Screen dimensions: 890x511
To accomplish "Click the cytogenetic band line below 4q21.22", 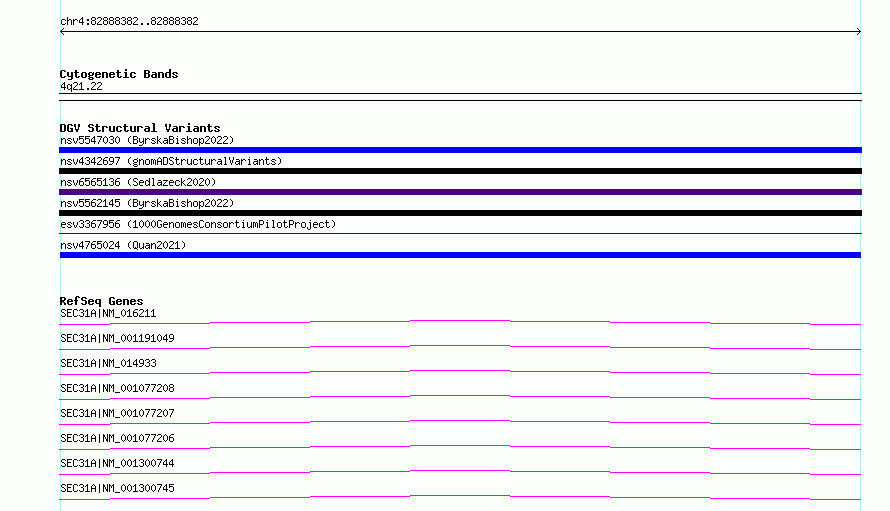I will tap(460, 97).
